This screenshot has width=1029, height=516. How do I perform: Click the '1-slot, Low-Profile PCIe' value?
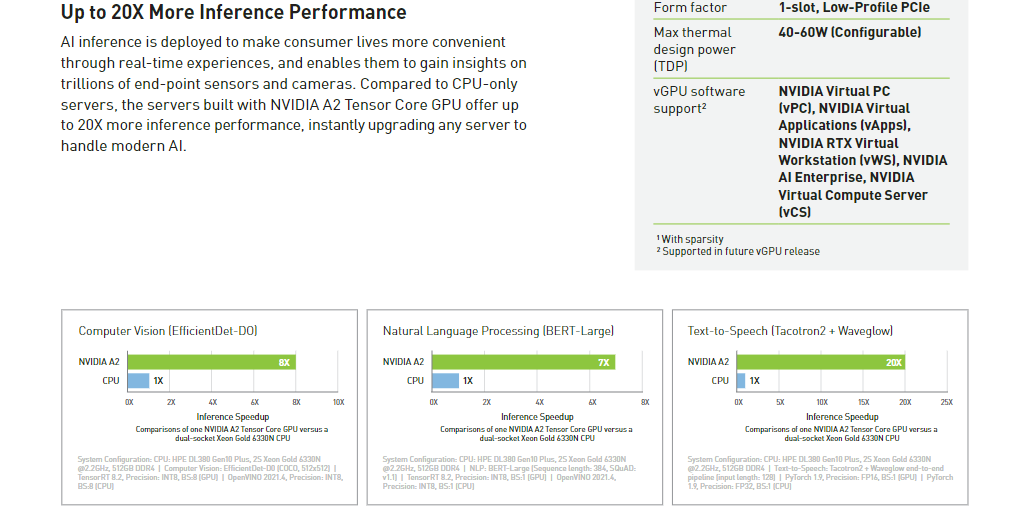coord(854,8)
